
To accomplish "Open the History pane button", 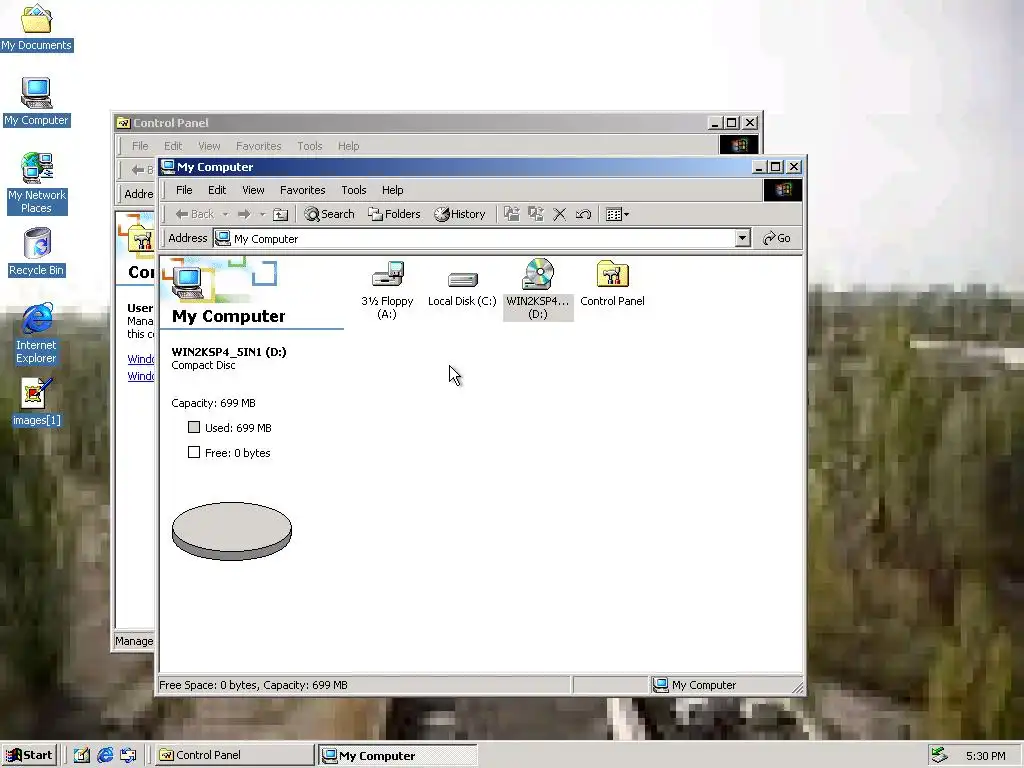I will click(460, 214).
